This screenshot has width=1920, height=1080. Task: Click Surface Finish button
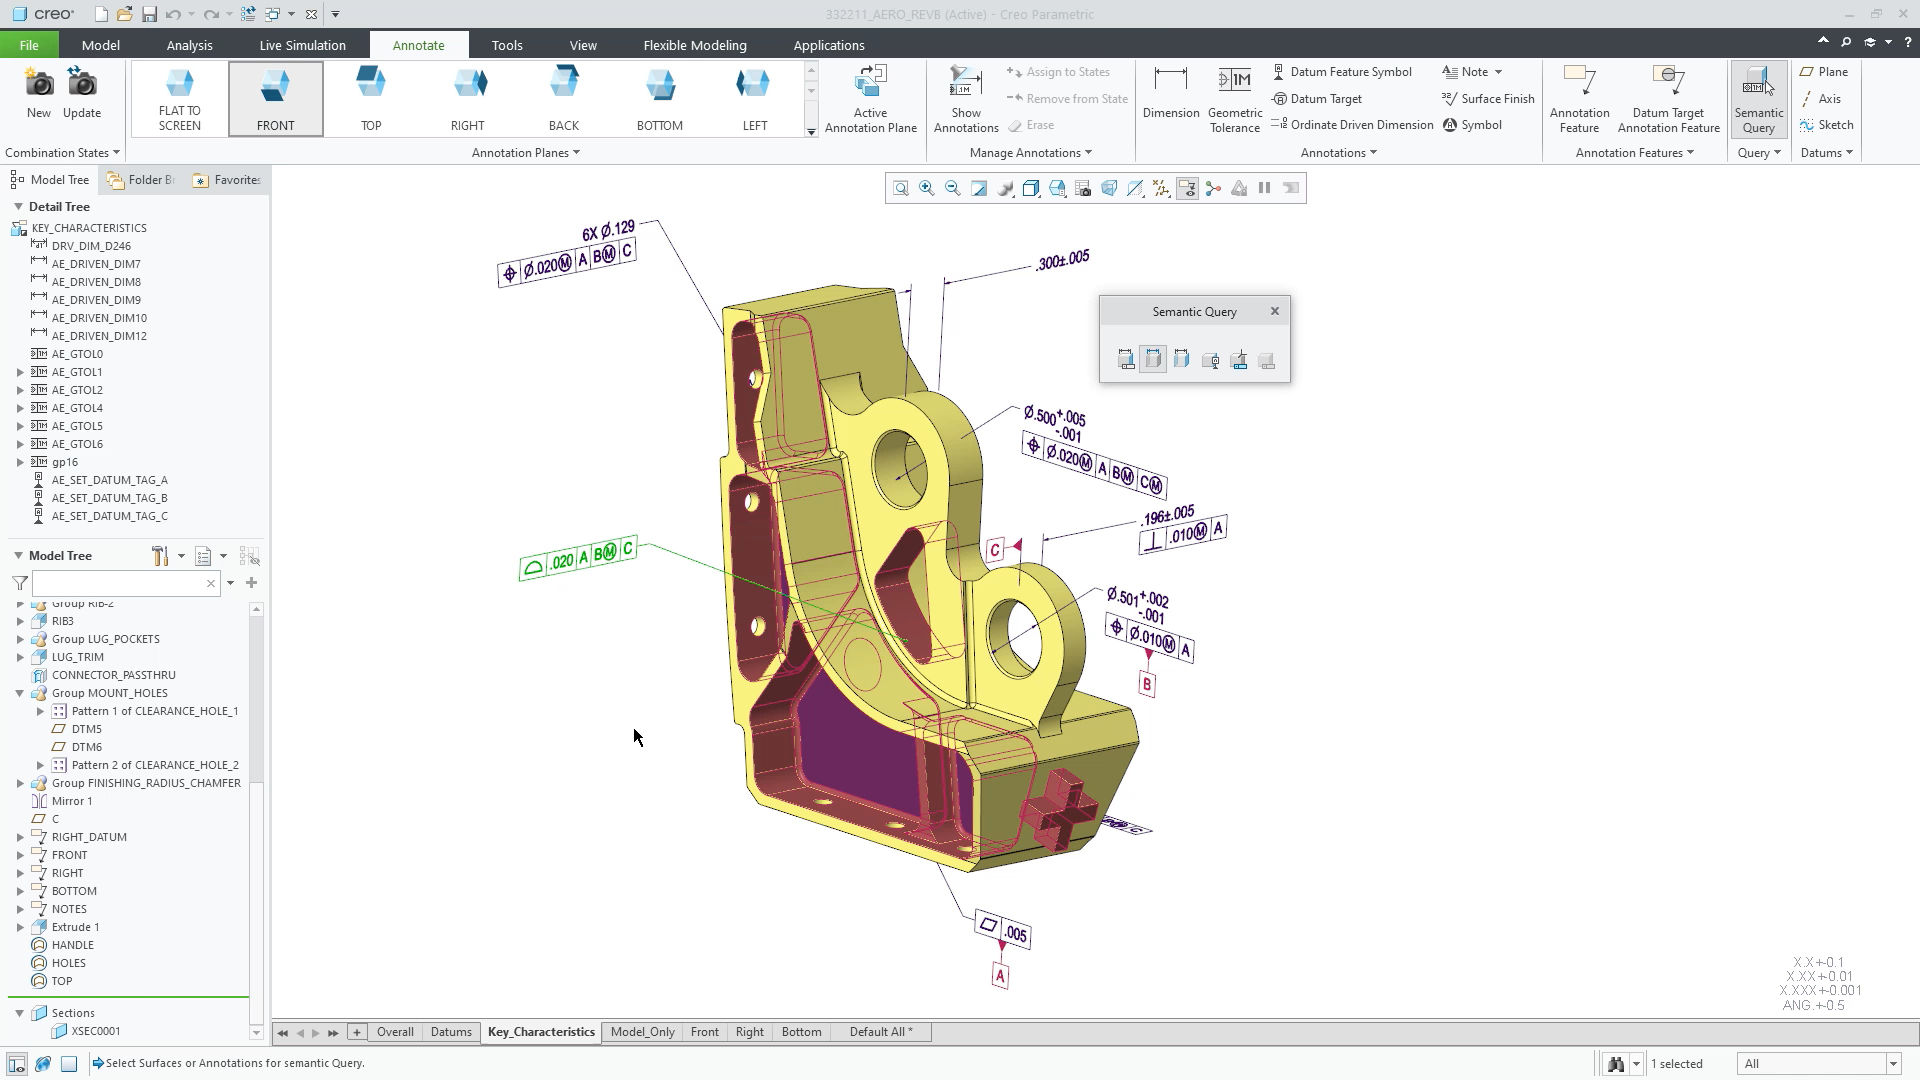pos(1488,99)
